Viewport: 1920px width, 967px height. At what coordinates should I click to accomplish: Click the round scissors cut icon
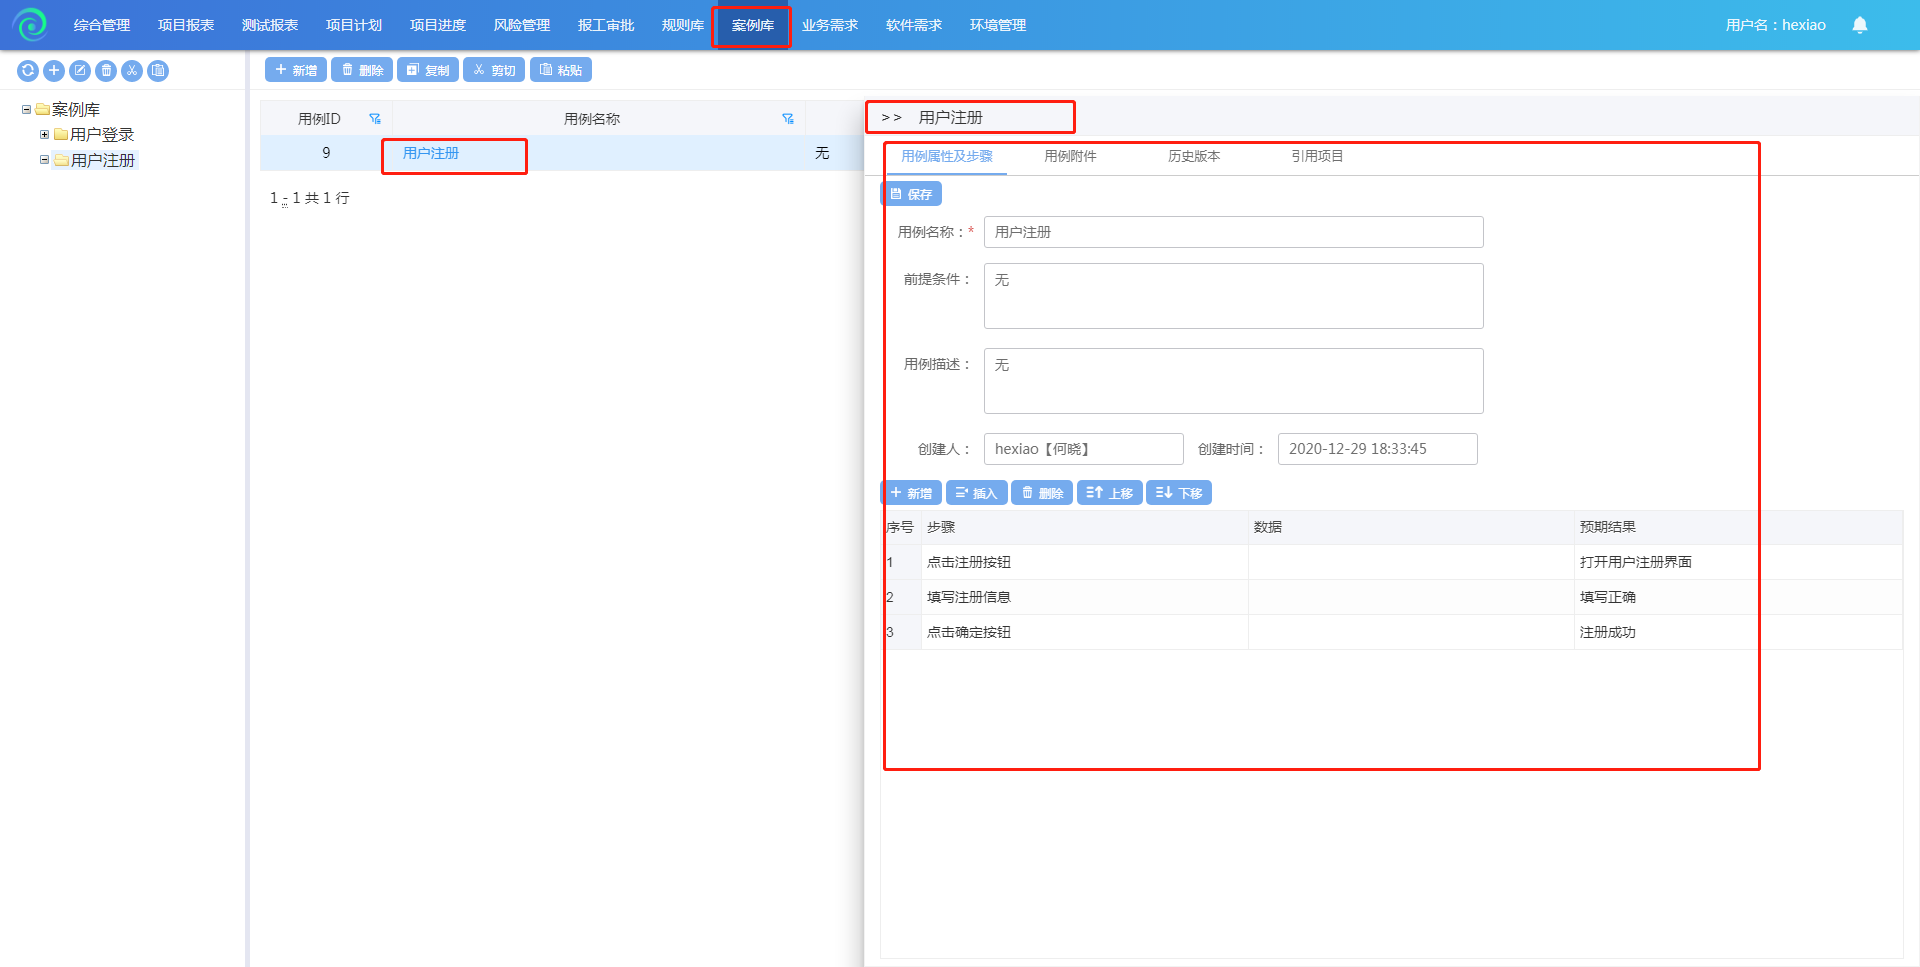tap(132, 70)
